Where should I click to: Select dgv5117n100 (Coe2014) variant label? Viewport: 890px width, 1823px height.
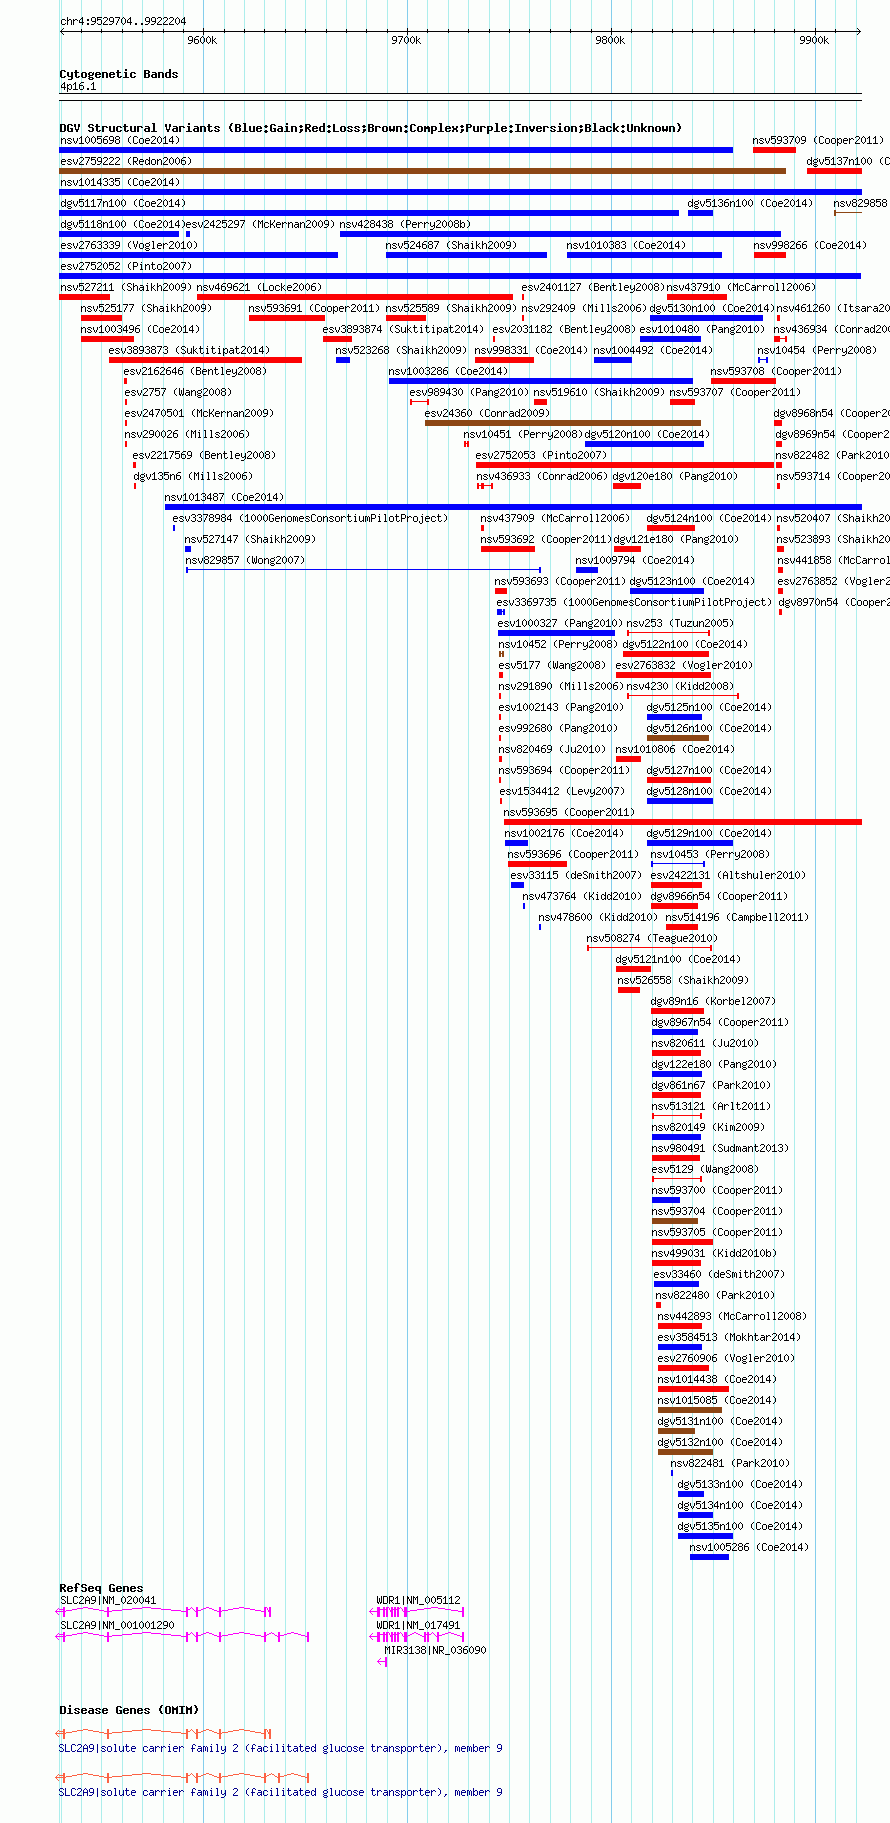pyautogui.click(x=122, y=203)
